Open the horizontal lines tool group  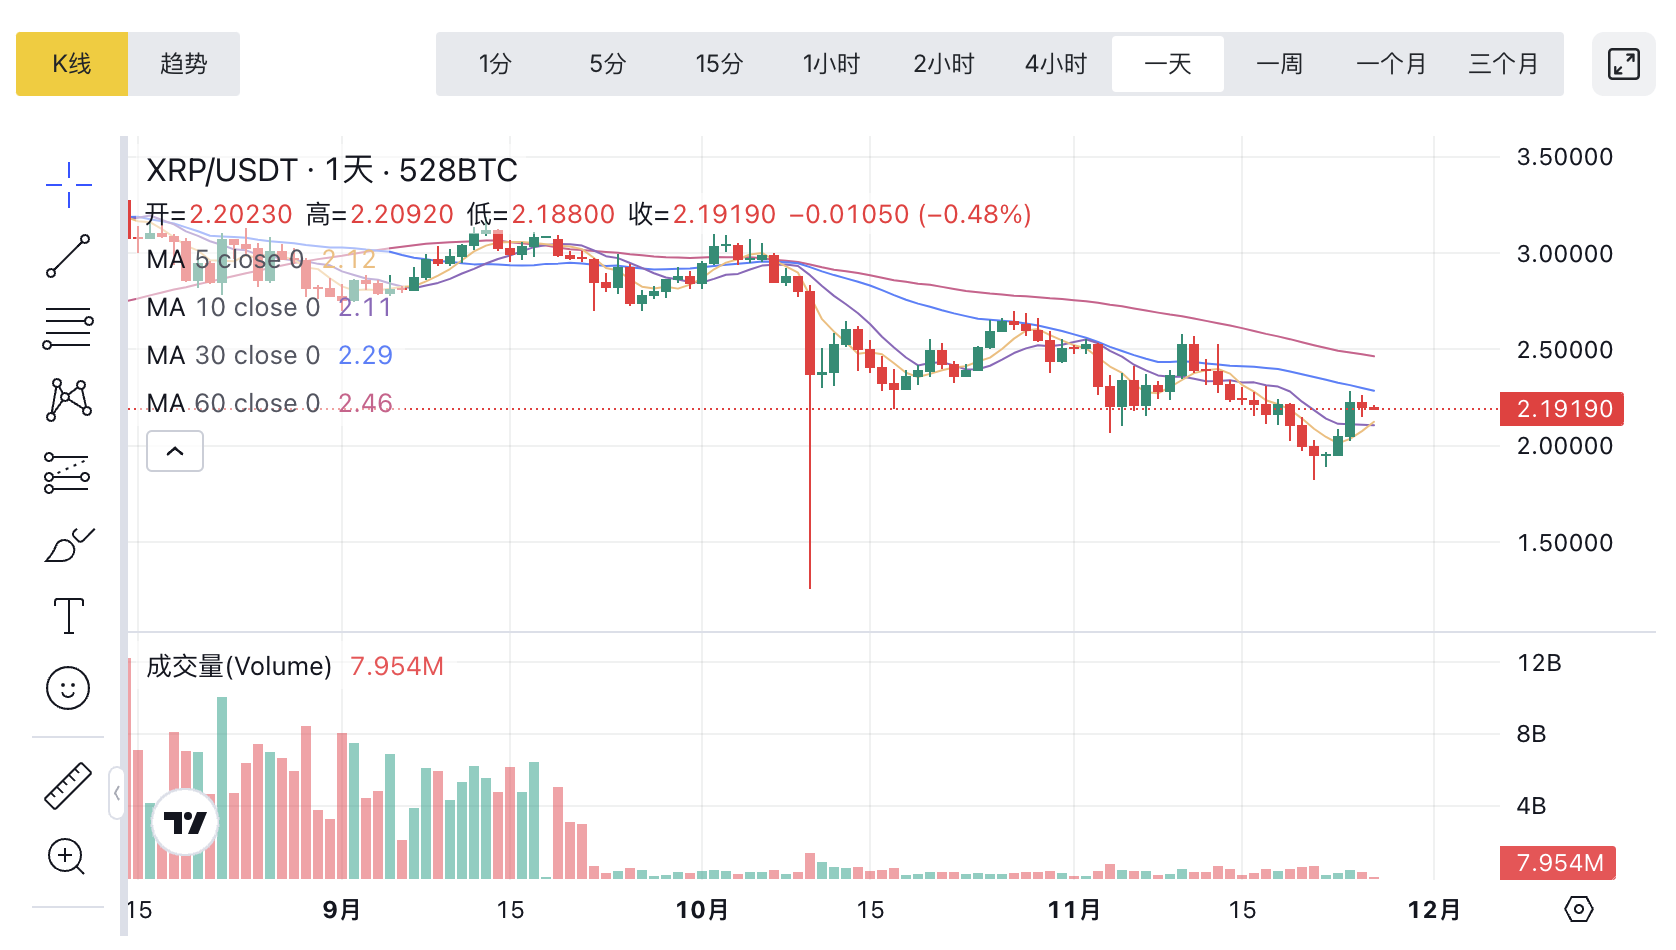68,328
